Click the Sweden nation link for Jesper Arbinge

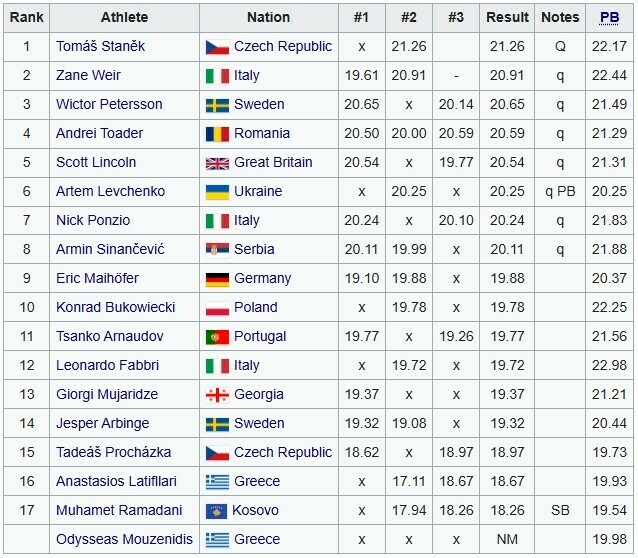coord(259,424)
